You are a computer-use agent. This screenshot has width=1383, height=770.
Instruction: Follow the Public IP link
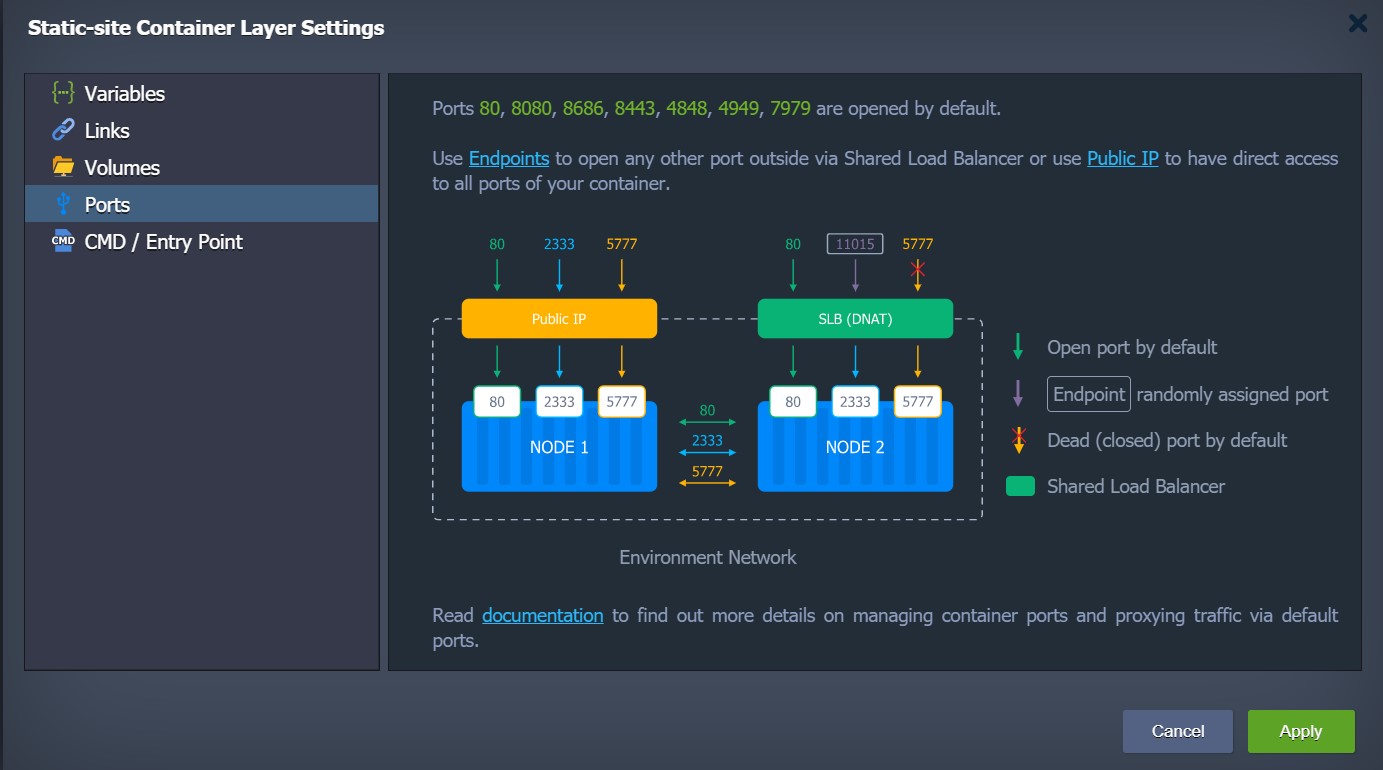pos(1123,158)
